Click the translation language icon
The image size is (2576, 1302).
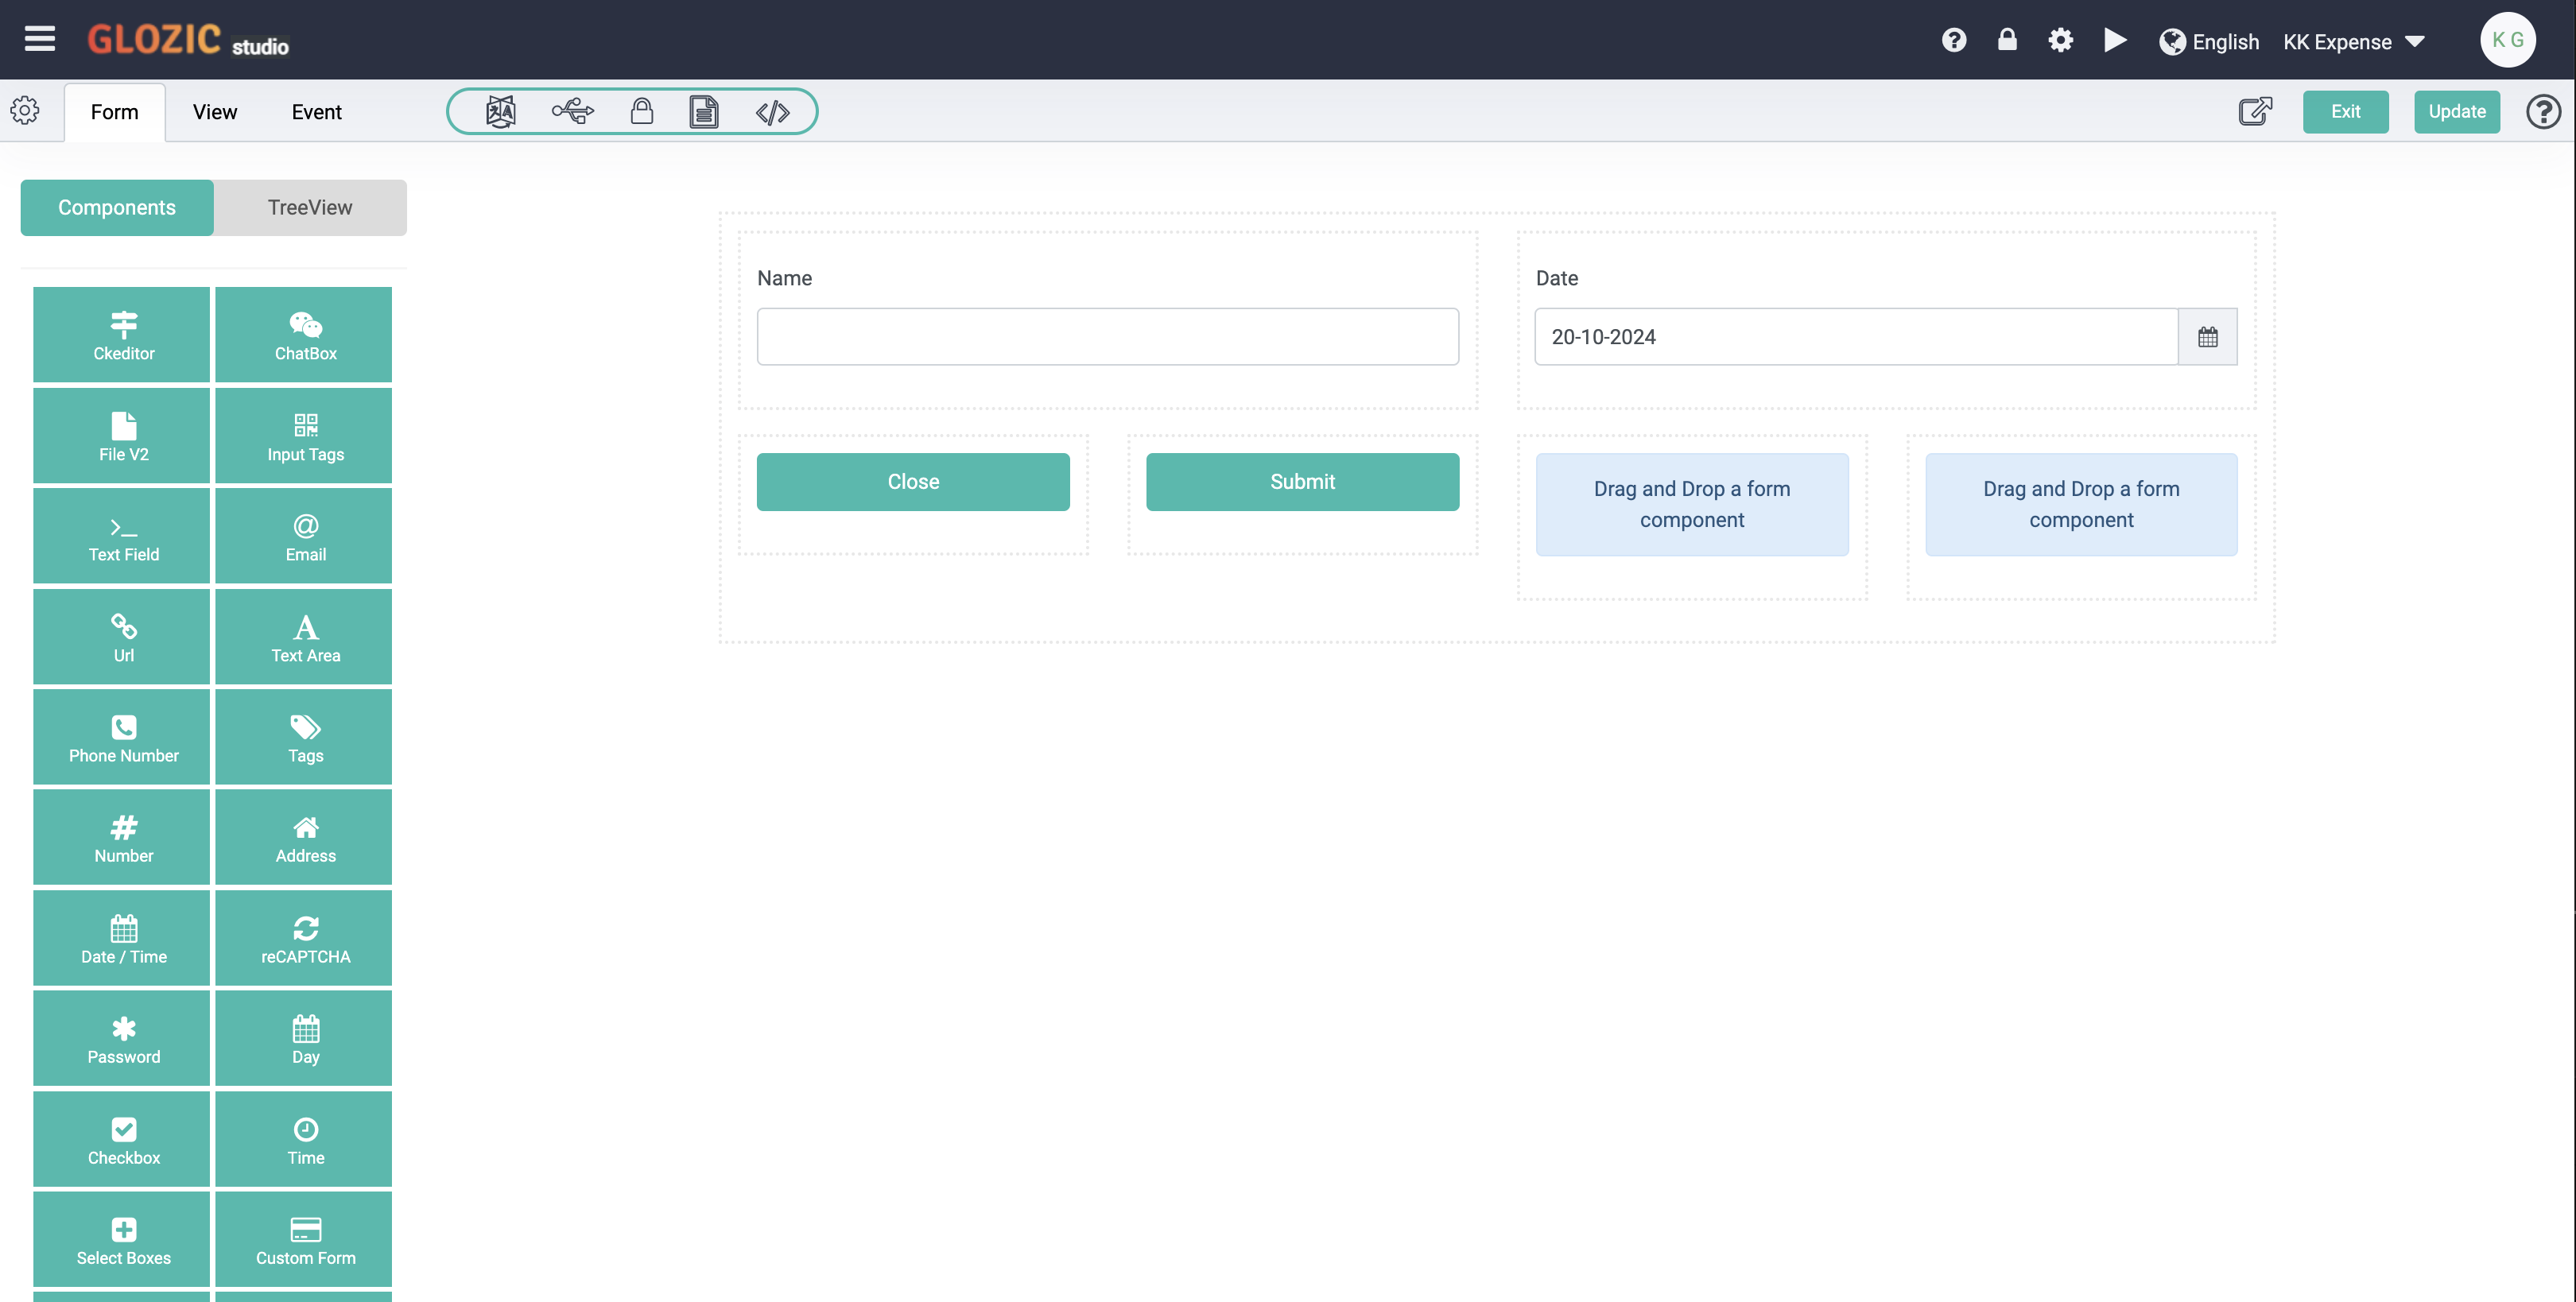[x=500, y=111]
